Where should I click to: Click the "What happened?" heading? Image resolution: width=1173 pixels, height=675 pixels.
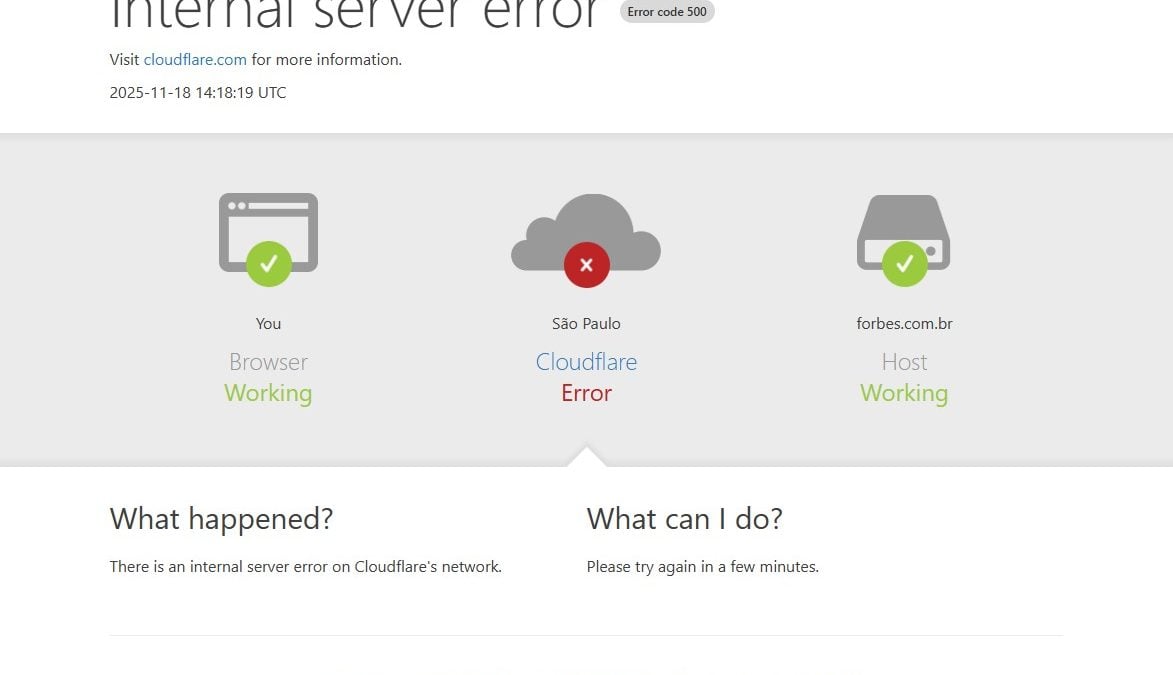point(221,519)
